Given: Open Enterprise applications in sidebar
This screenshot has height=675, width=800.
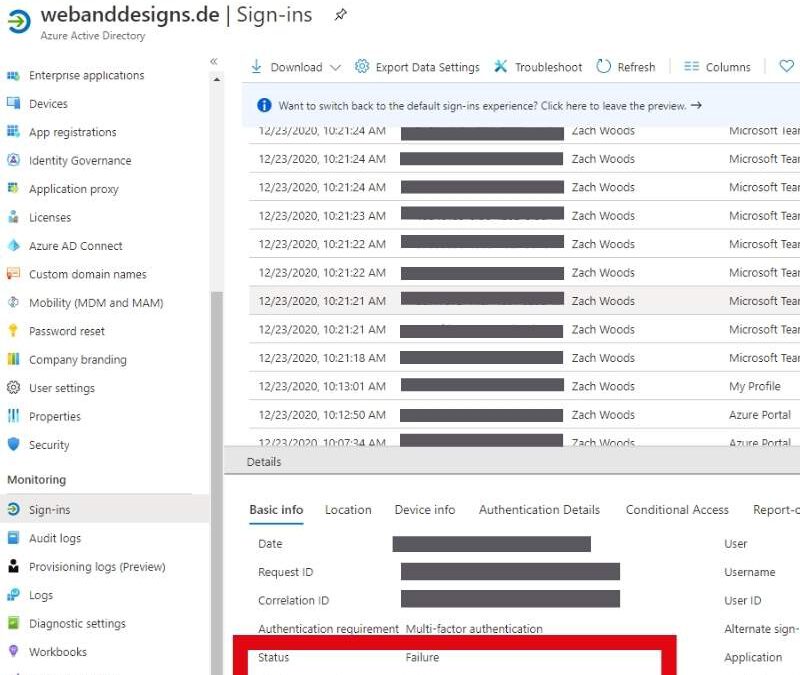Looking at the screenshot, I should coord(87,76).
